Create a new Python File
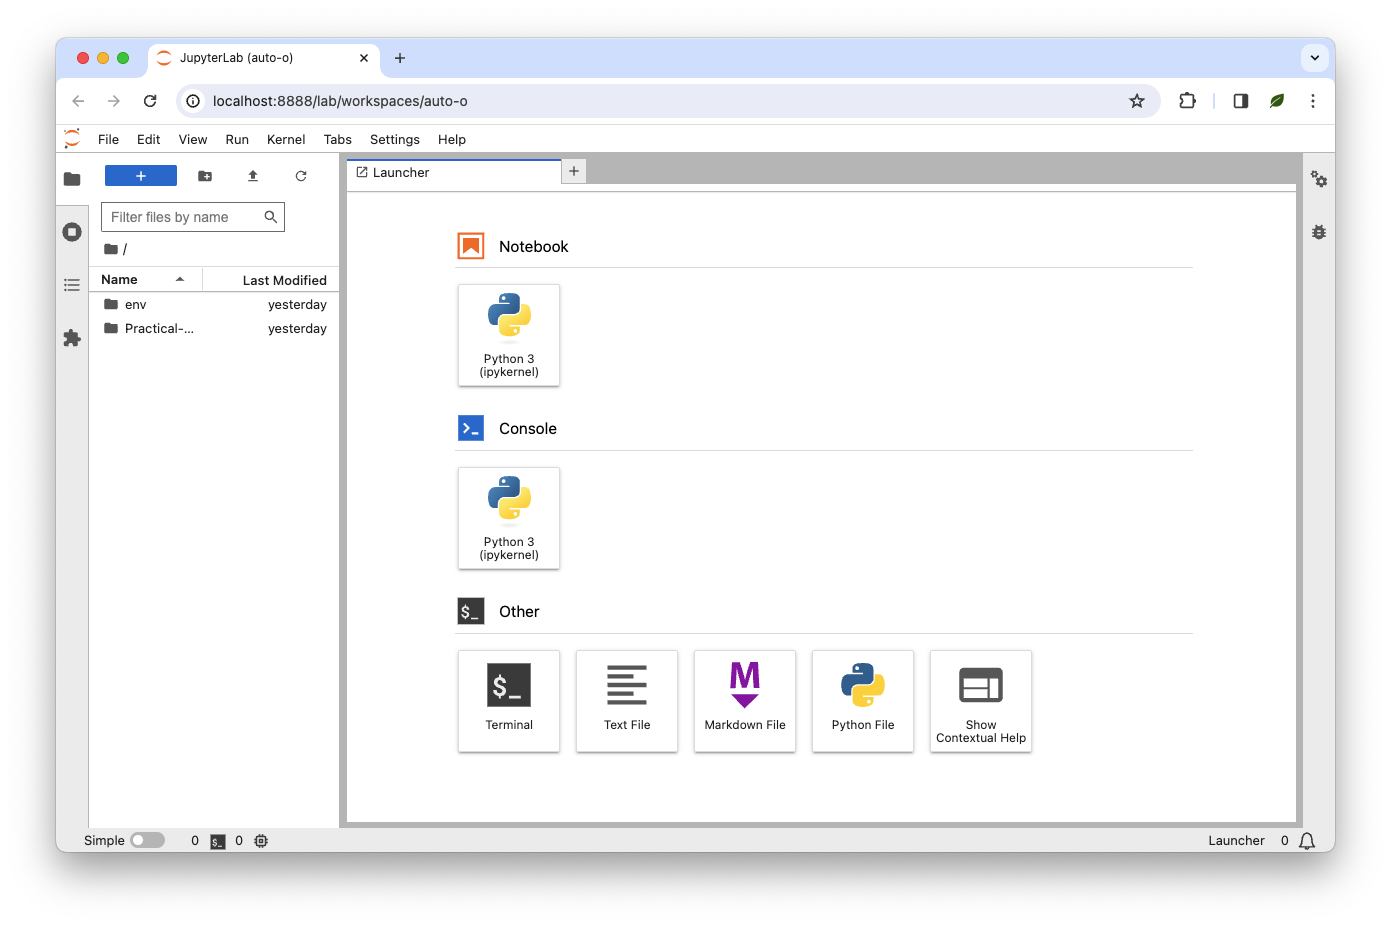Screen dimensions: 1391x926 863,701
